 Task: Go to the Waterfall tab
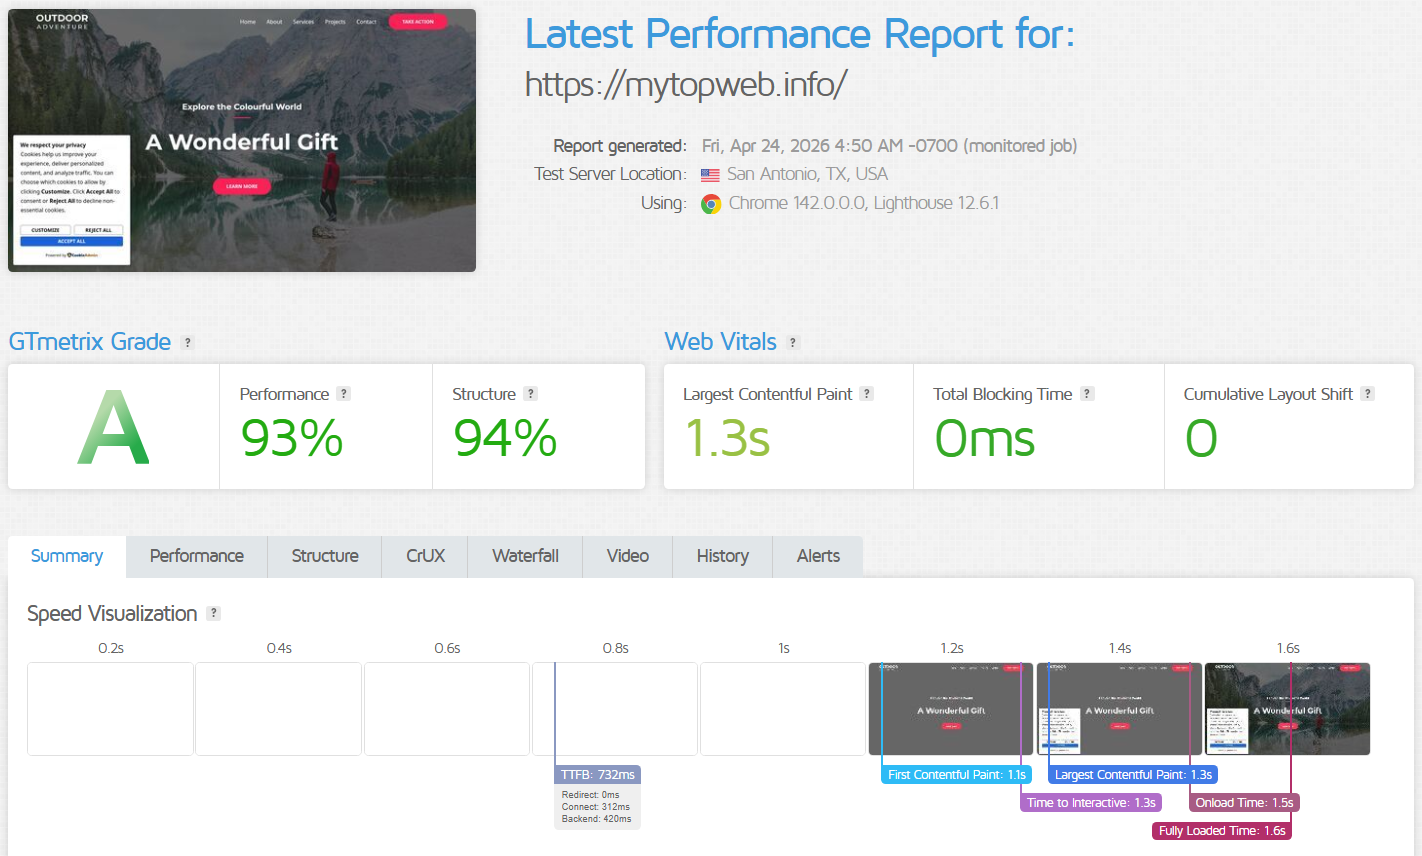pyautogui.click(x=525, y=556)
